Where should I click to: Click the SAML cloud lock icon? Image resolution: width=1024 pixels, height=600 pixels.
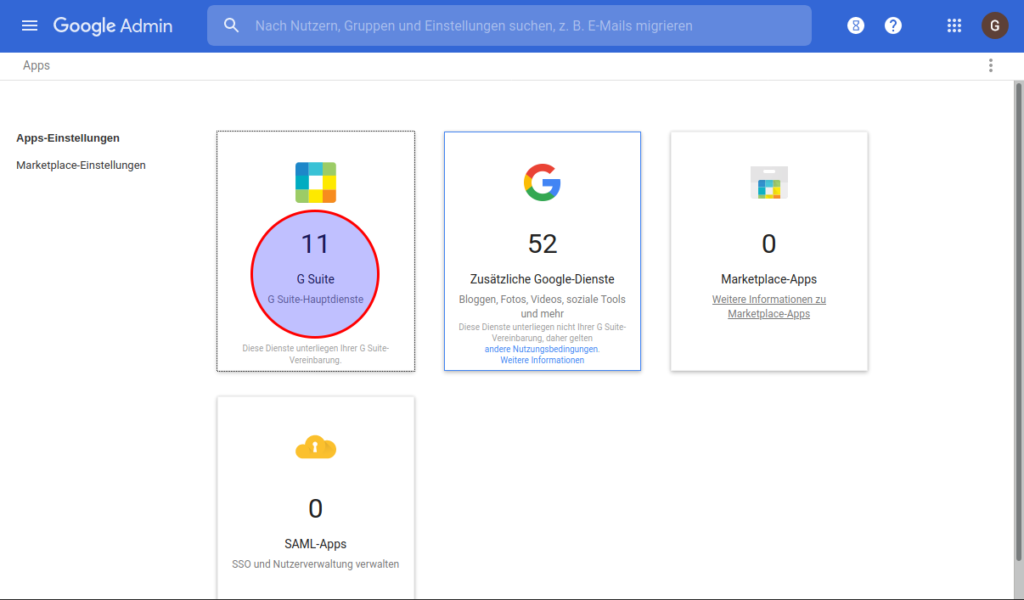[x=315, y=447]
